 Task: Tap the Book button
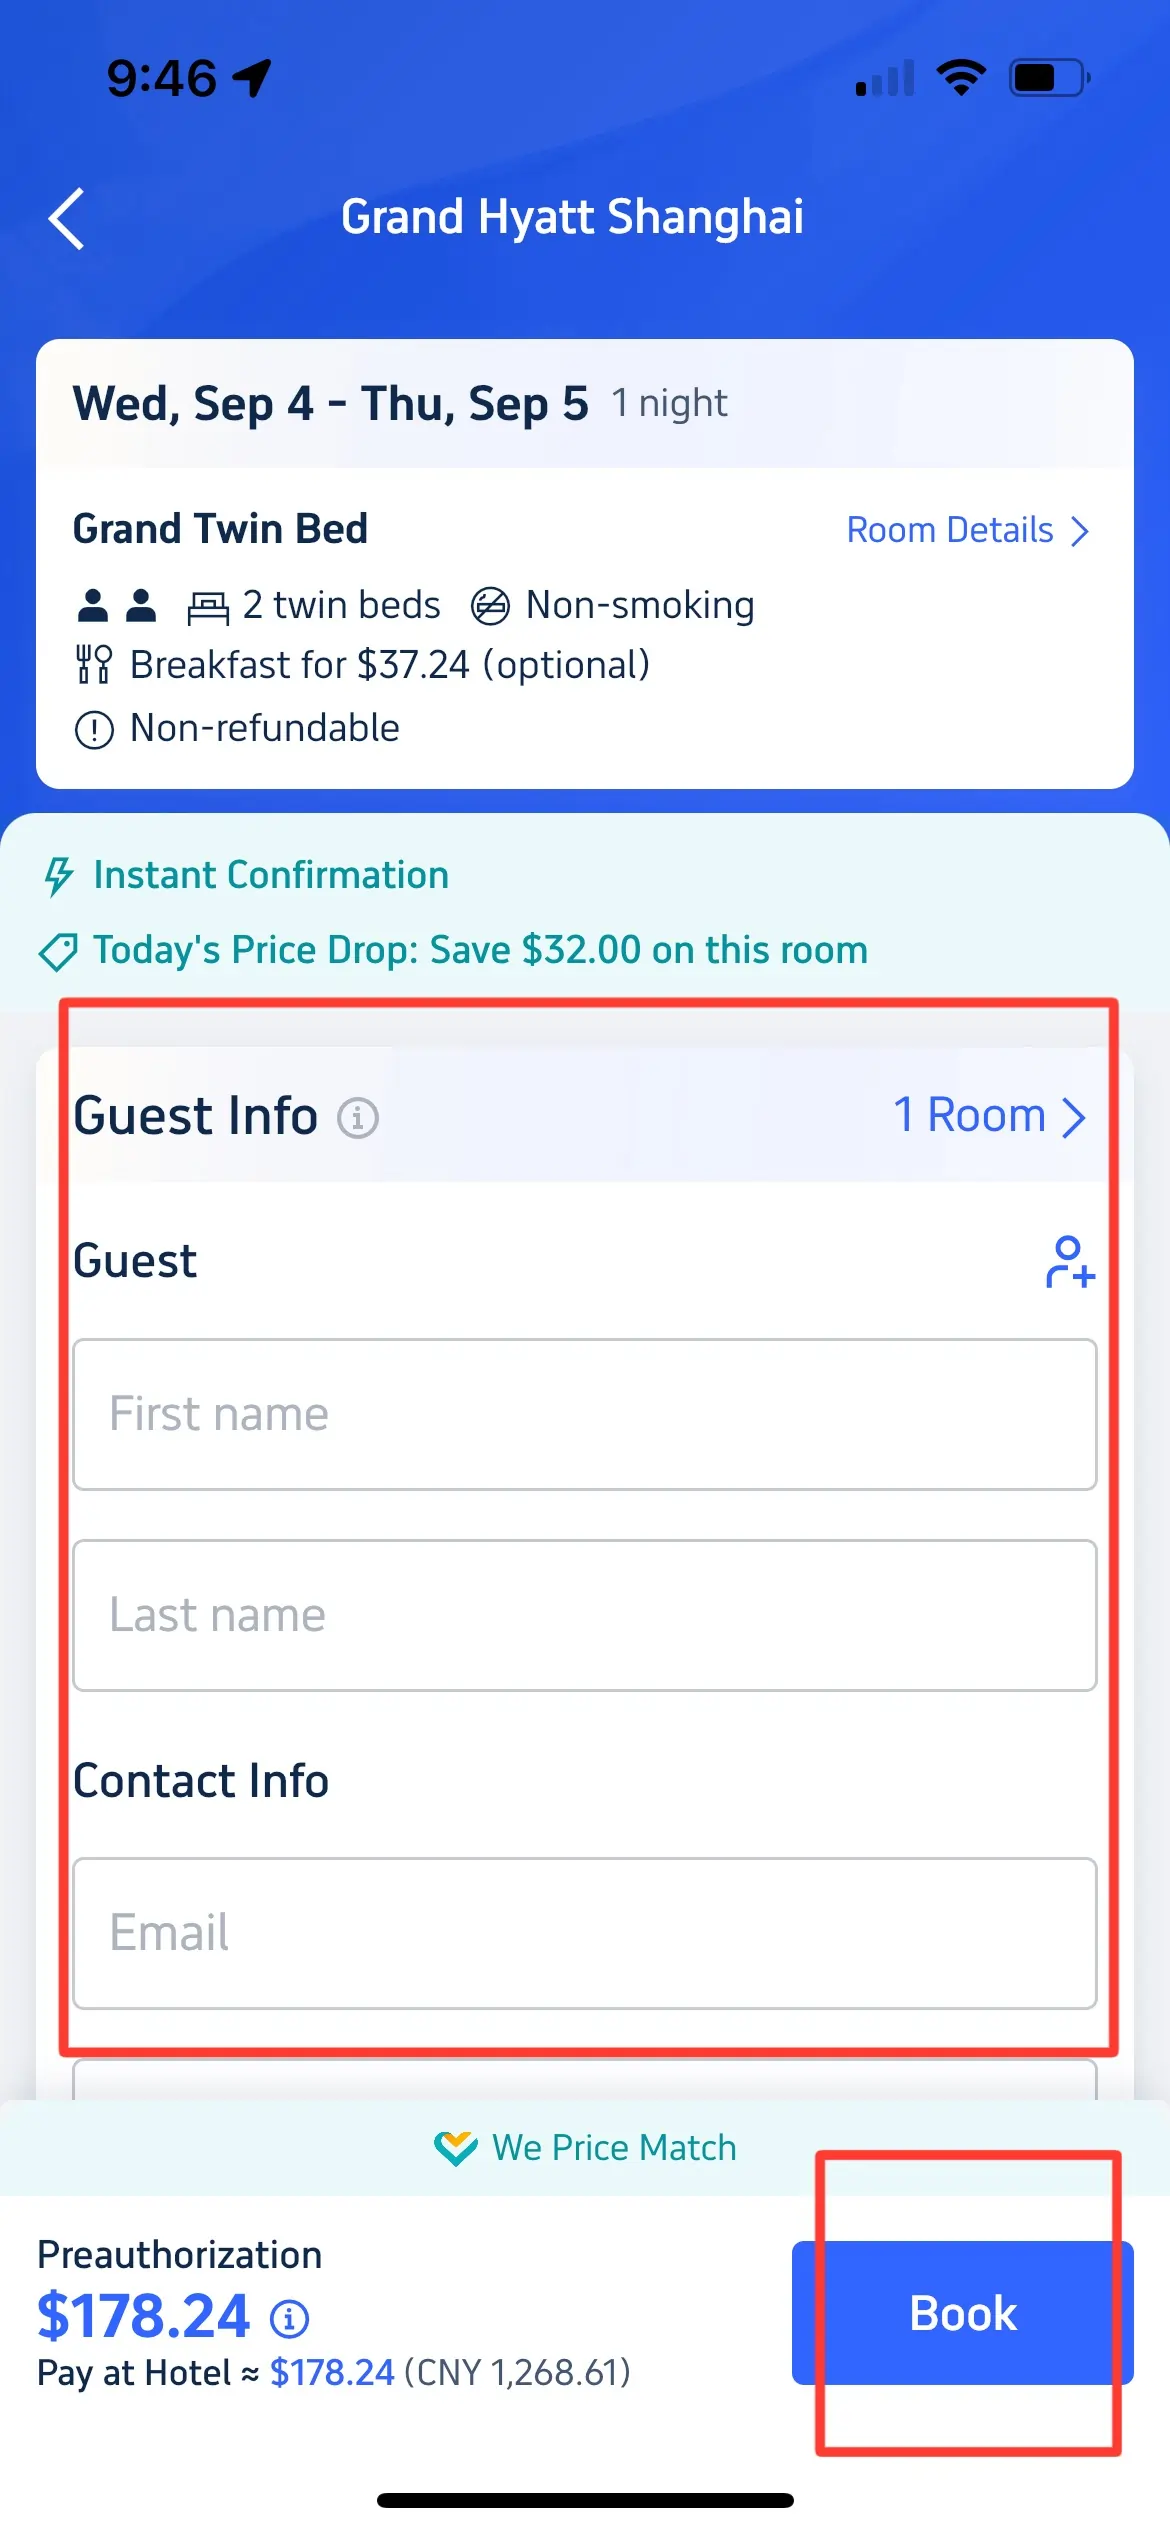coord(962,2313)
